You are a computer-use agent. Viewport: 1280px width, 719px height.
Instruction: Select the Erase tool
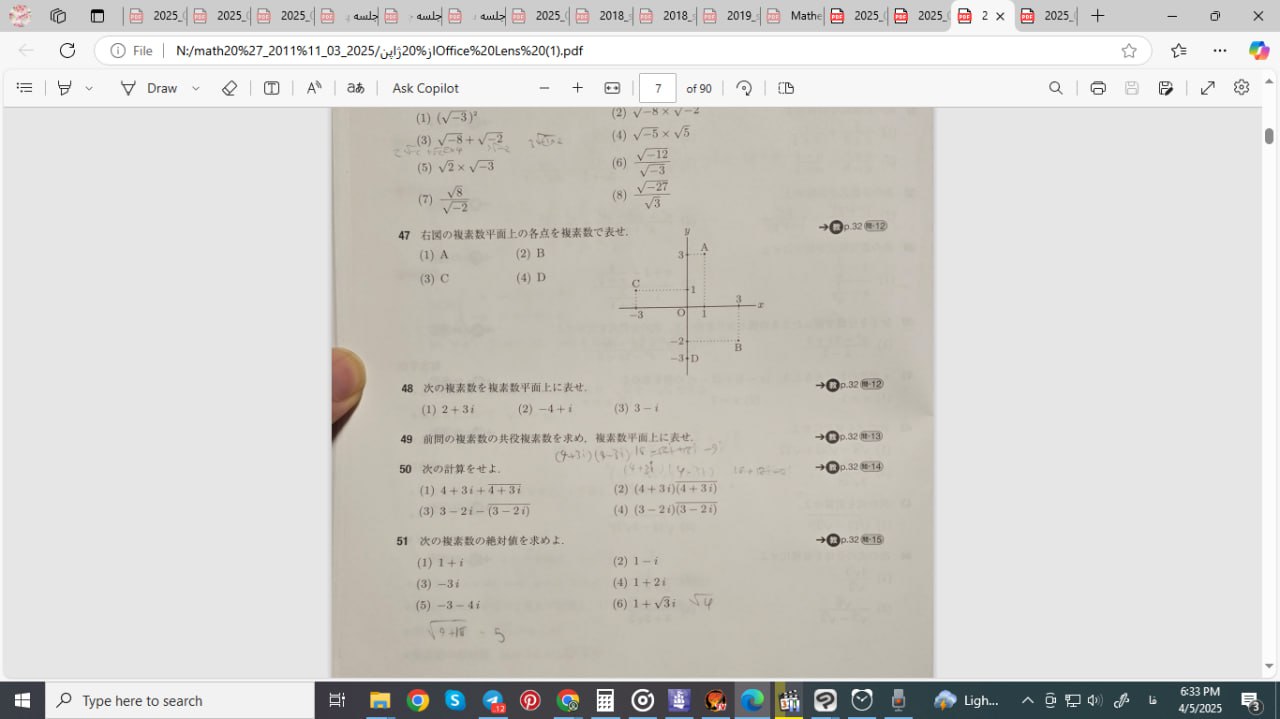click(229, 88)
